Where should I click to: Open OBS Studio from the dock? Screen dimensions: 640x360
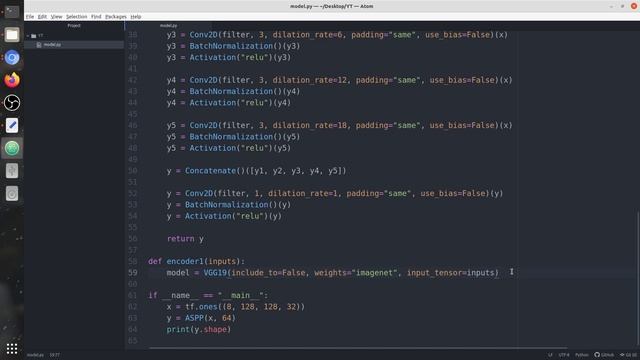12,103
